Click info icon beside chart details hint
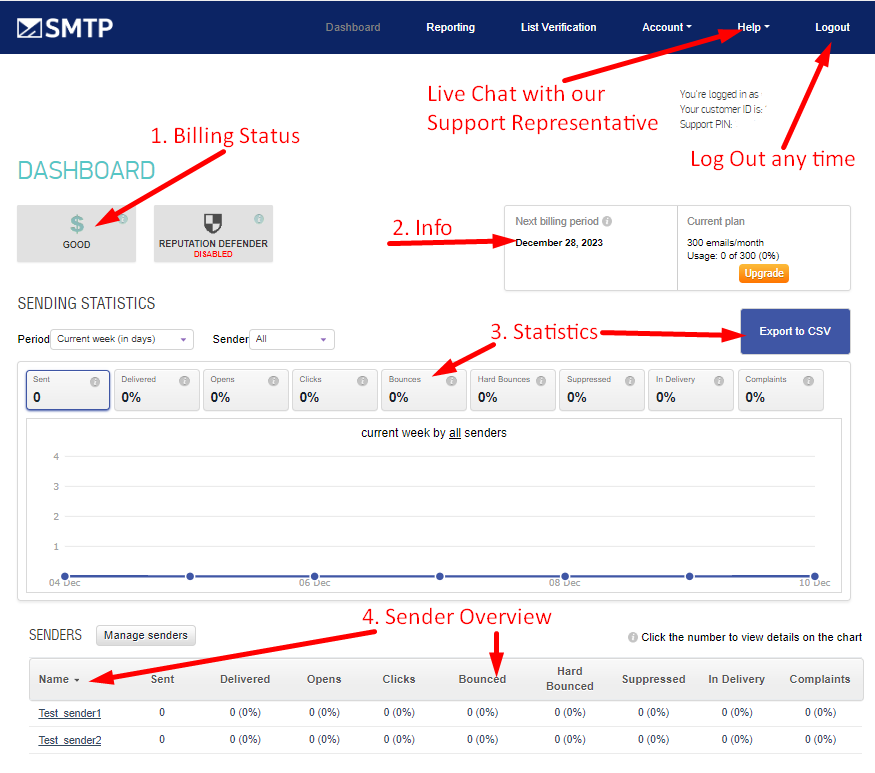Image resolution: width=875 pixels, height=773 pixels. 633,637
